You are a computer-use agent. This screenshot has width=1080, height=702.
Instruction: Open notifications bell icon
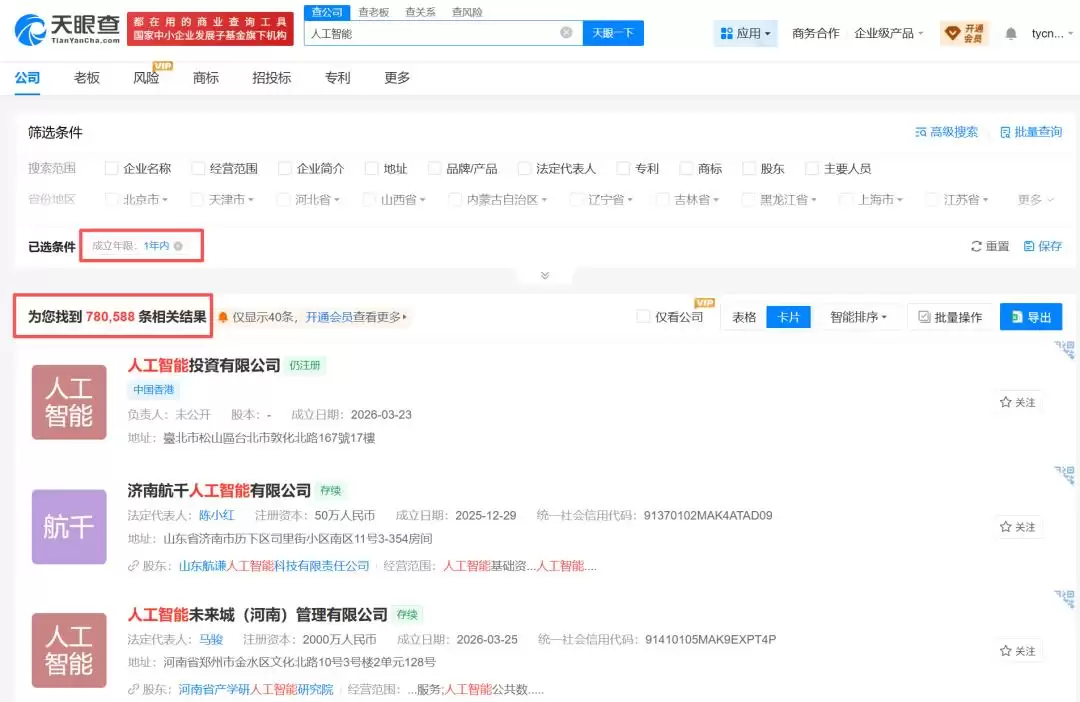(x=1010, y=33)
